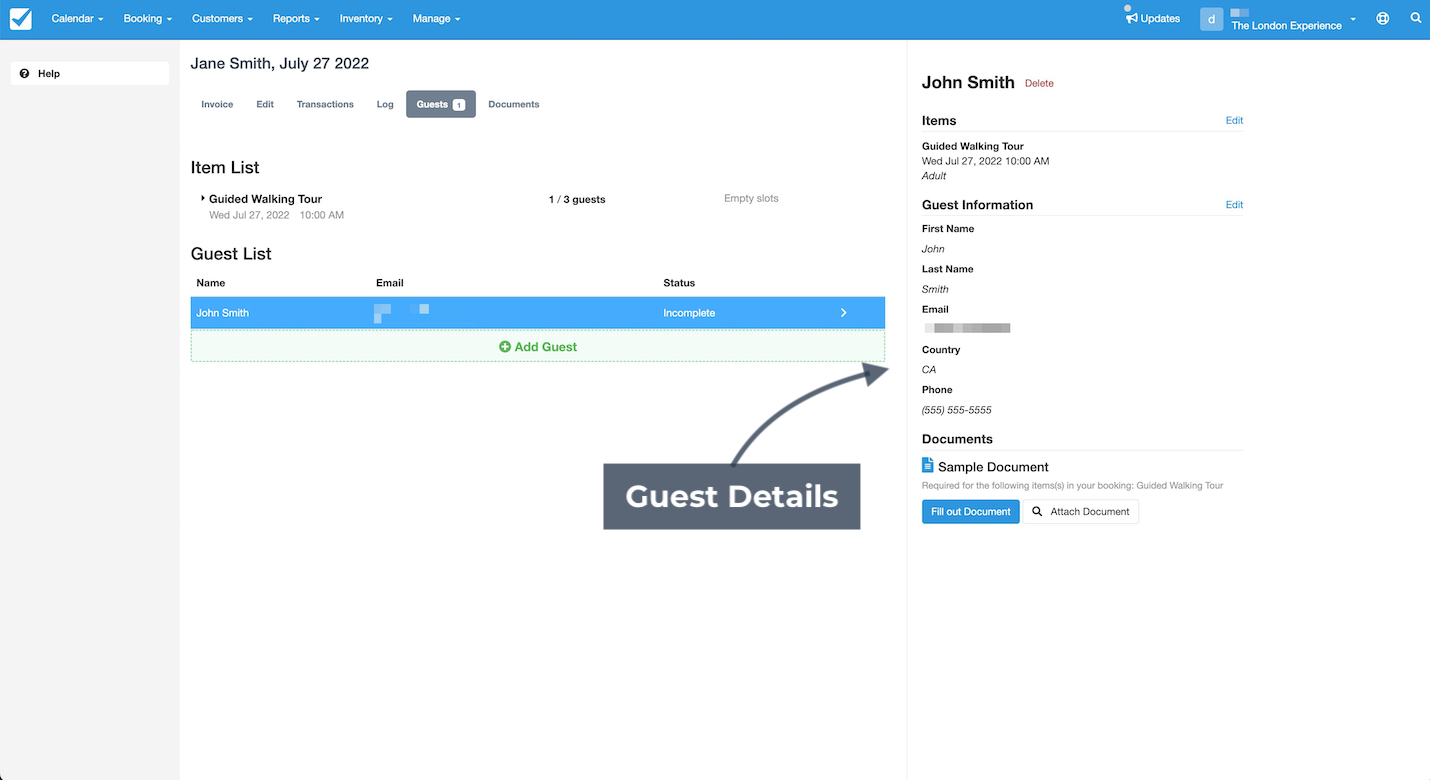Open the Updates megaphone notifications
This screenshot has width=1430, height=780.
[1152, 18]
